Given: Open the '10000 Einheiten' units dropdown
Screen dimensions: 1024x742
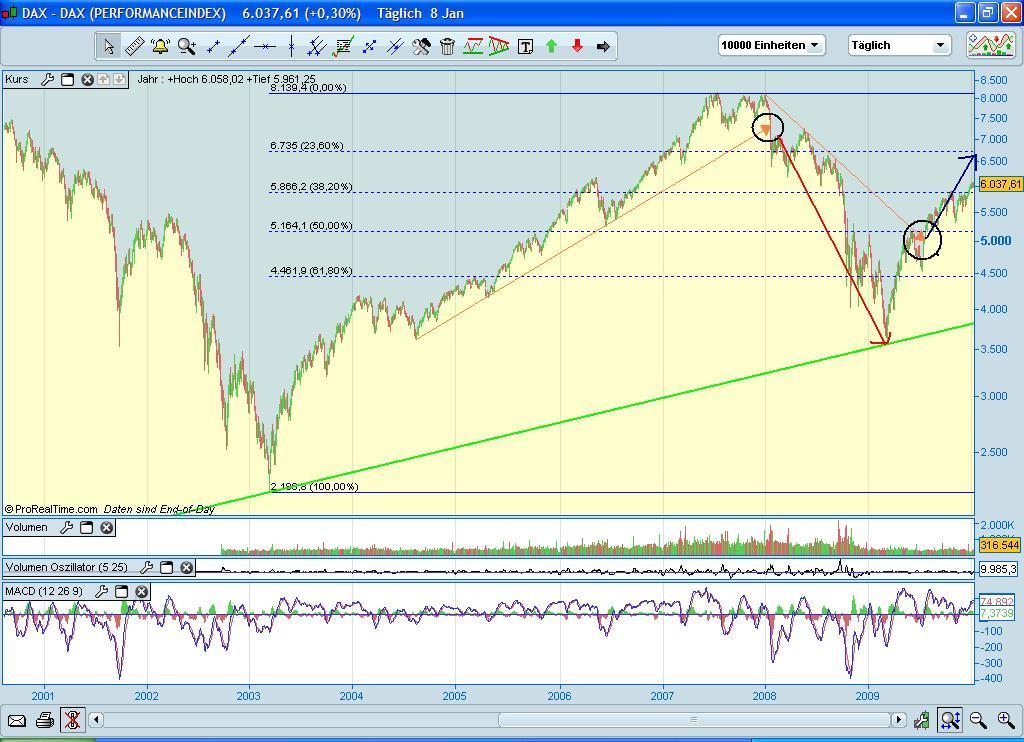Looking at the screenshot, I should (770, 45).
